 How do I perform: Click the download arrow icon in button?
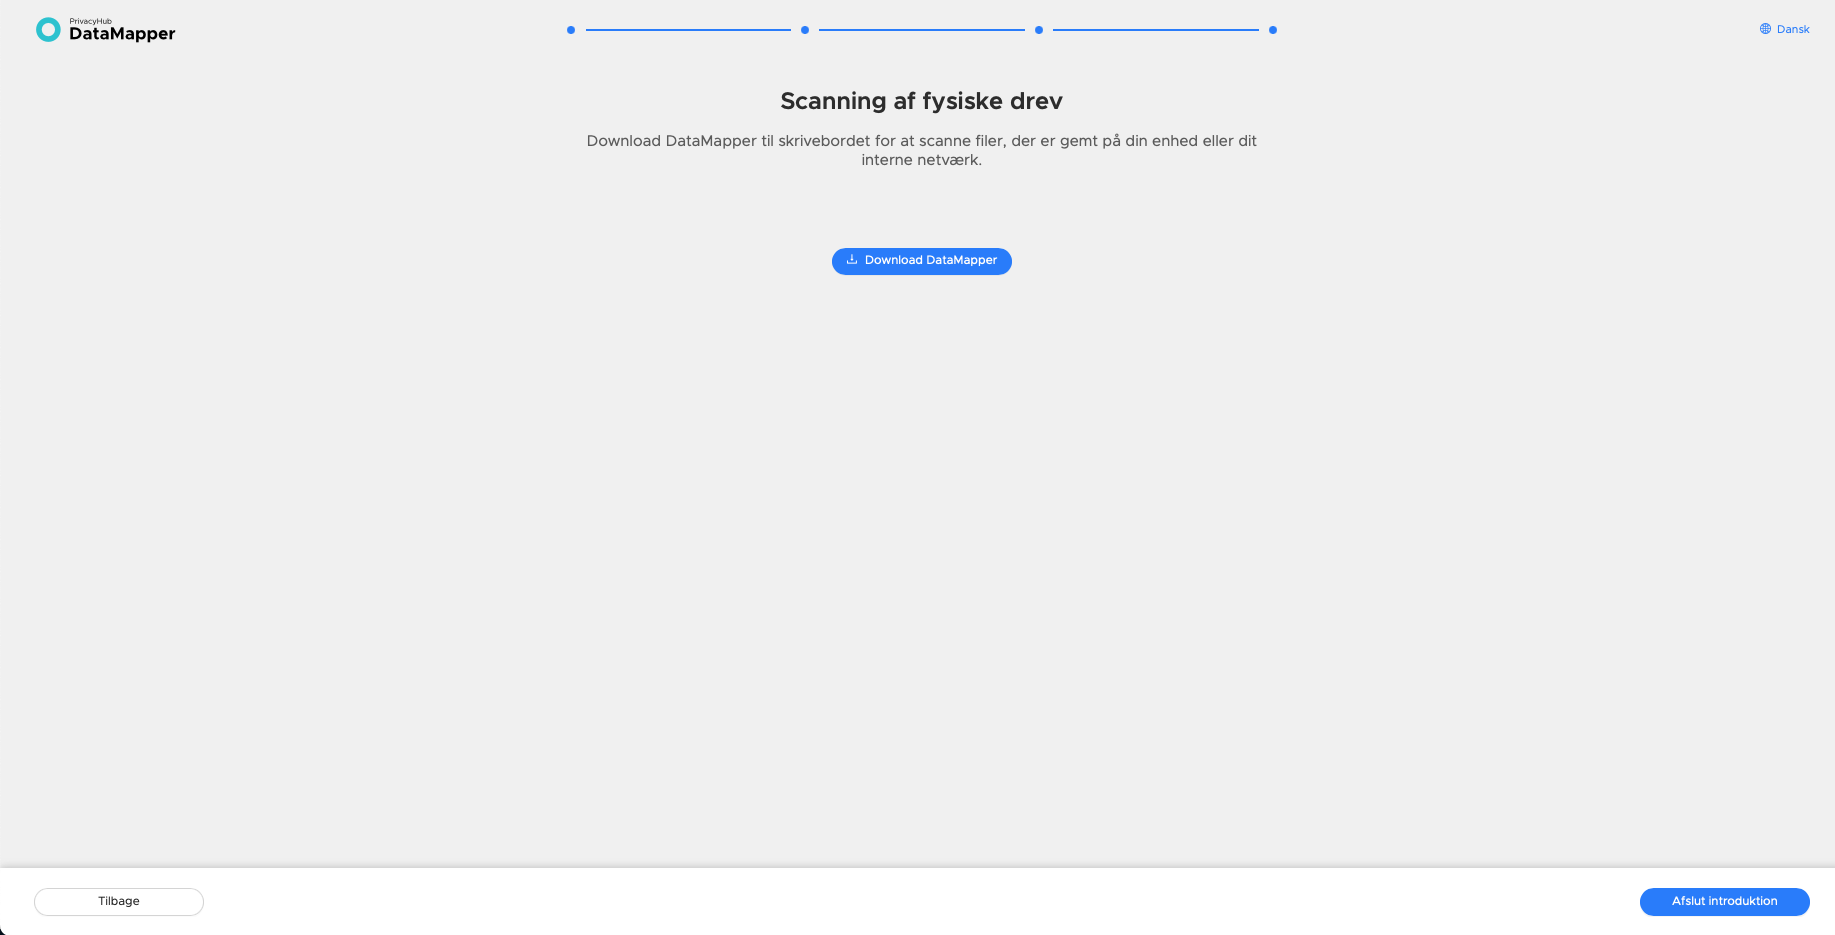(x=852, y=260)
